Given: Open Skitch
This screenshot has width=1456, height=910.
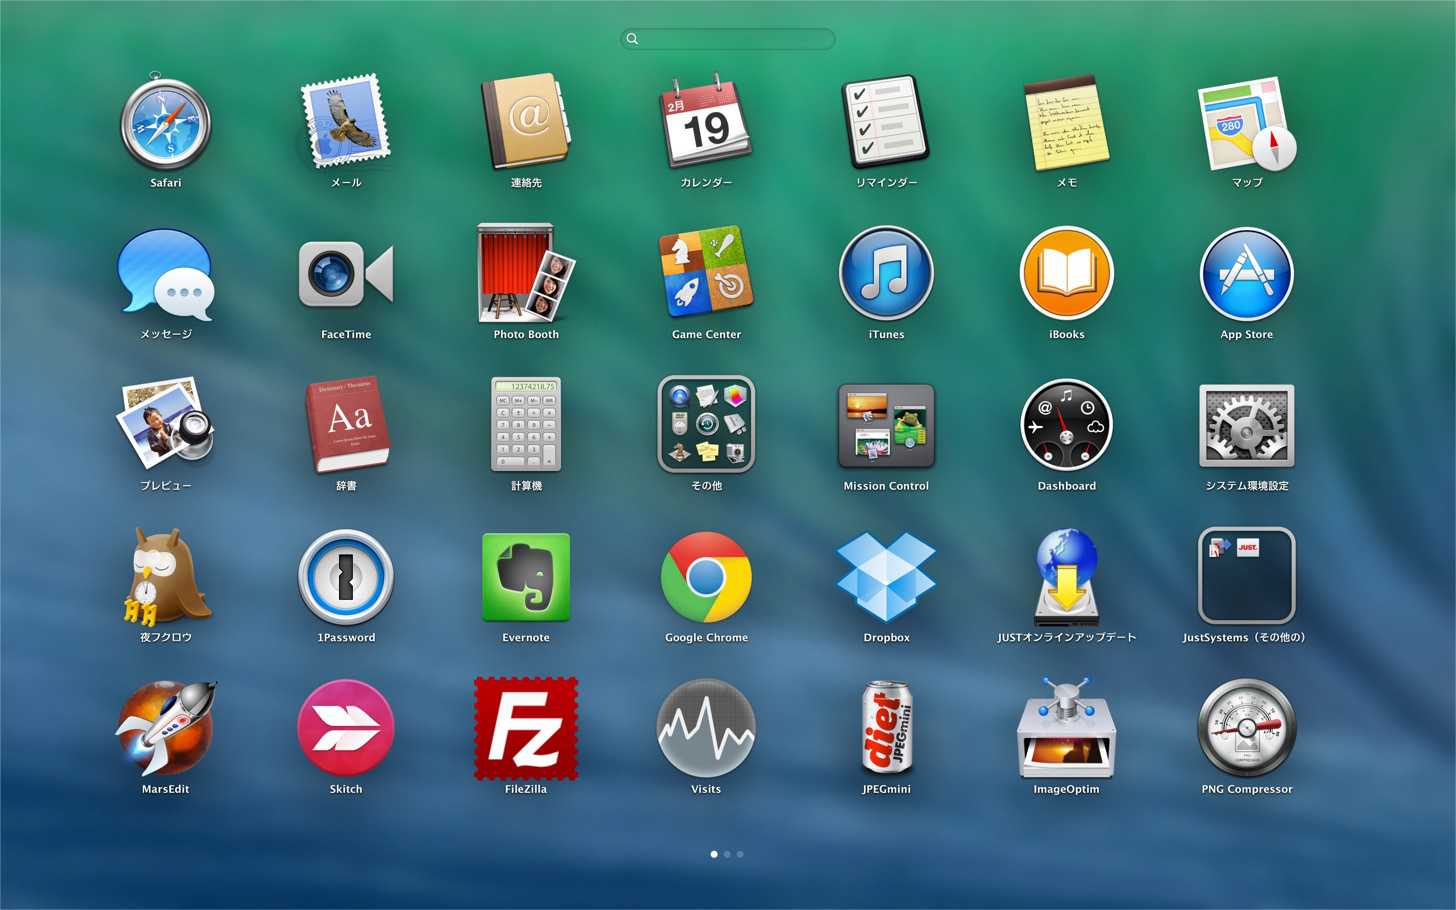Looking at the screenshot, I should click(346, 728).
